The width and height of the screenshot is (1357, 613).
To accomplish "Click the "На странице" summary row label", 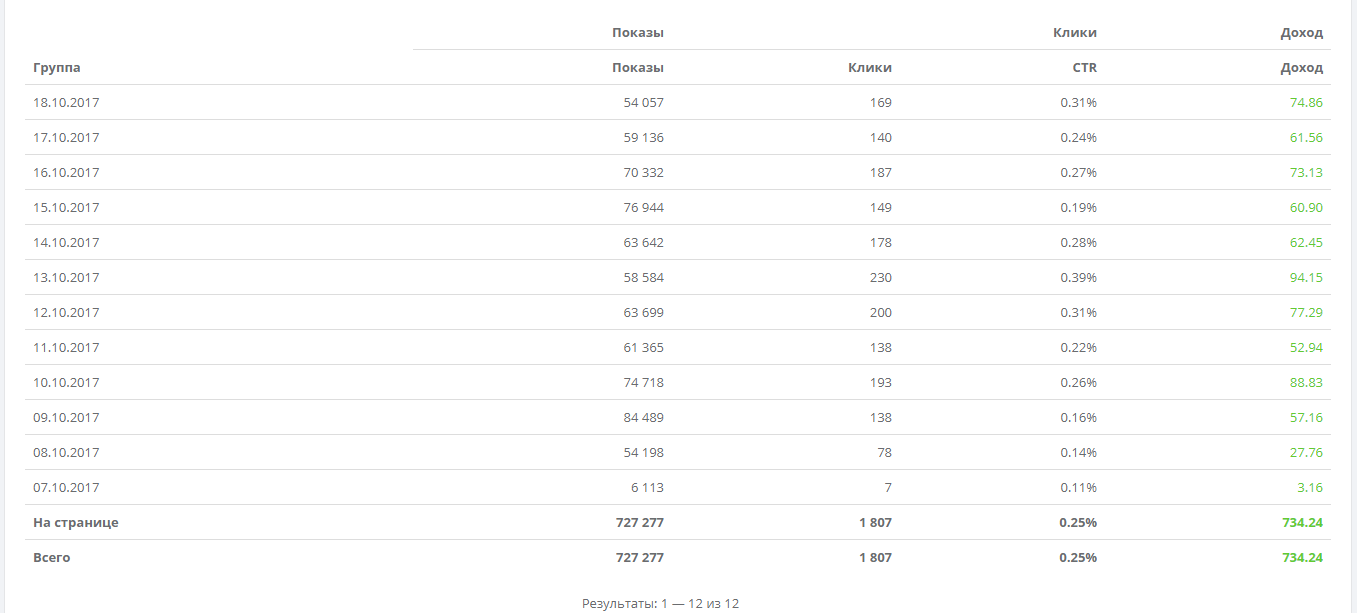I will [76, 522].
